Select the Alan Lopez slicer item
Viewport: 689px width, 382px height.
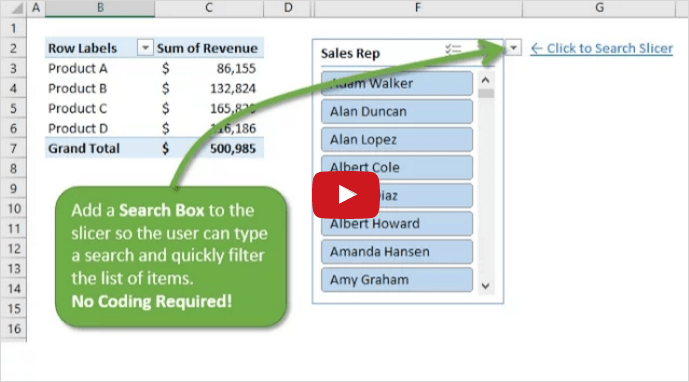pyautogui.click(x=397, y=140)
